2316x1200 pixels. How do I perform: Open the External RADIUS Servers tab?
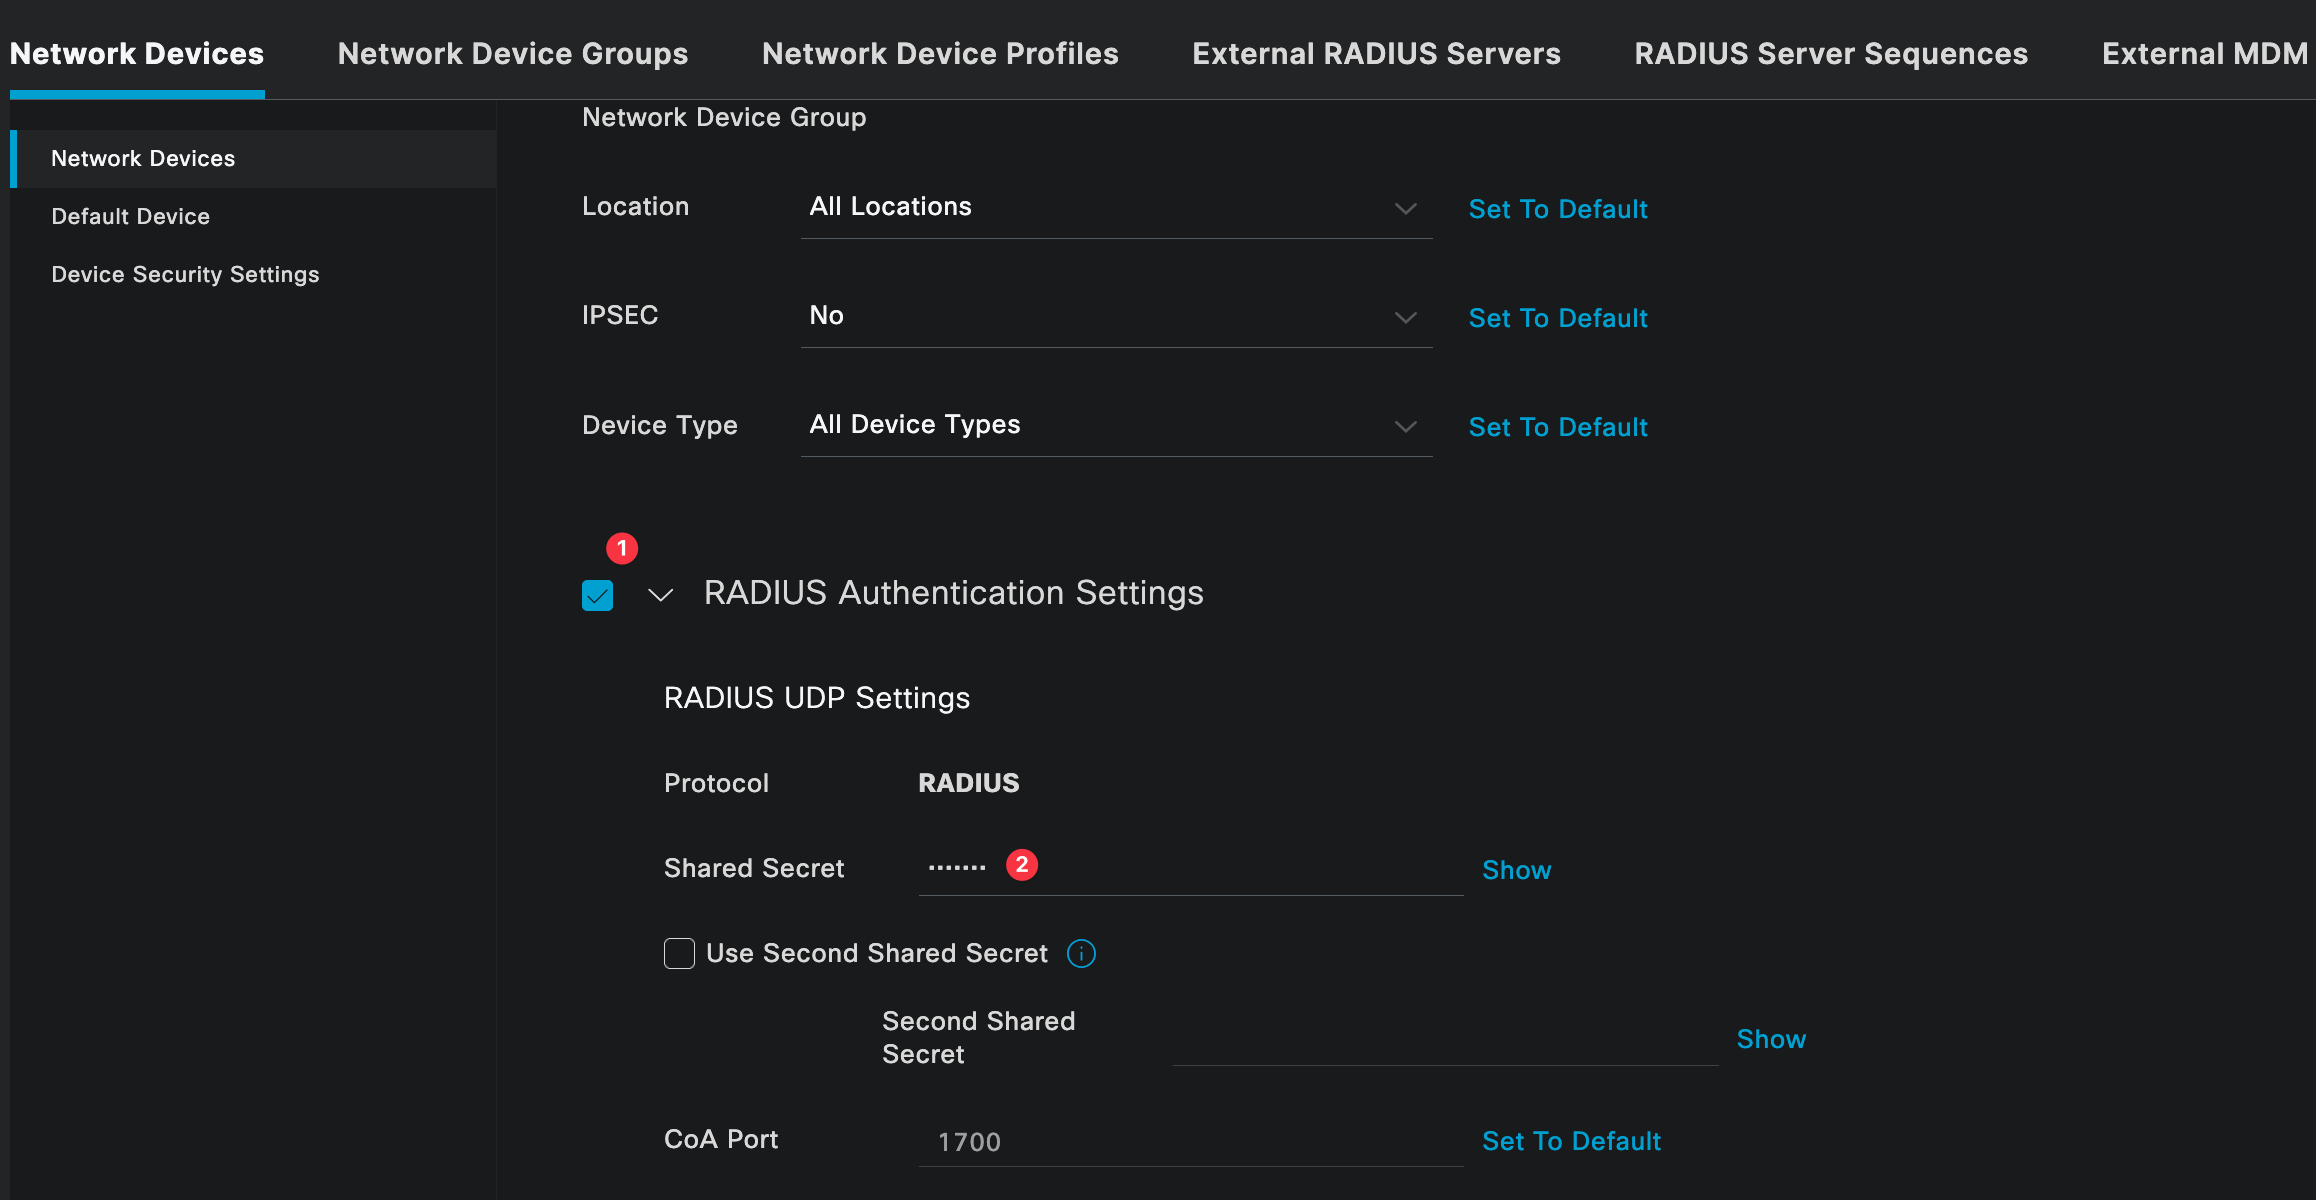click(x=1376, y=54)
